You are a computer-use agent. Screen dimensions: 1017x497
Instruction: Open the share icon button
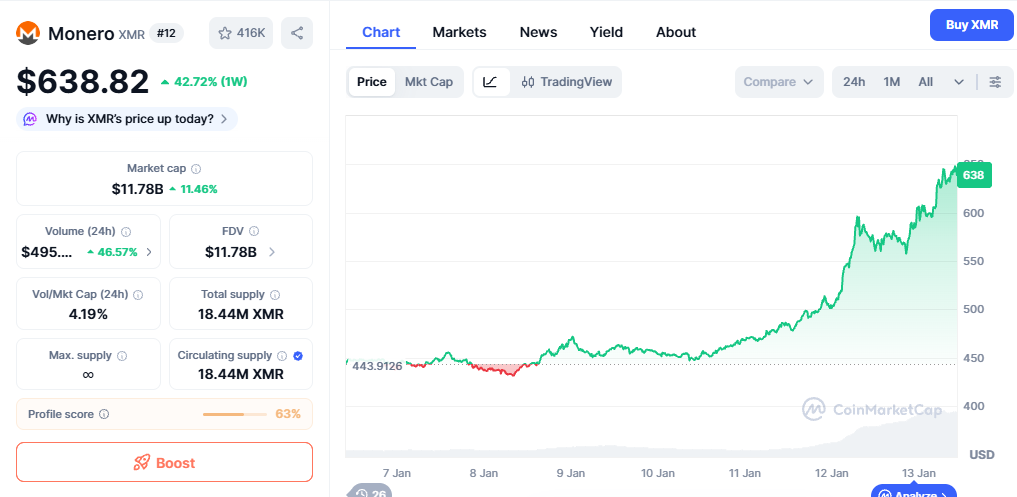click(x=297, y=33)
